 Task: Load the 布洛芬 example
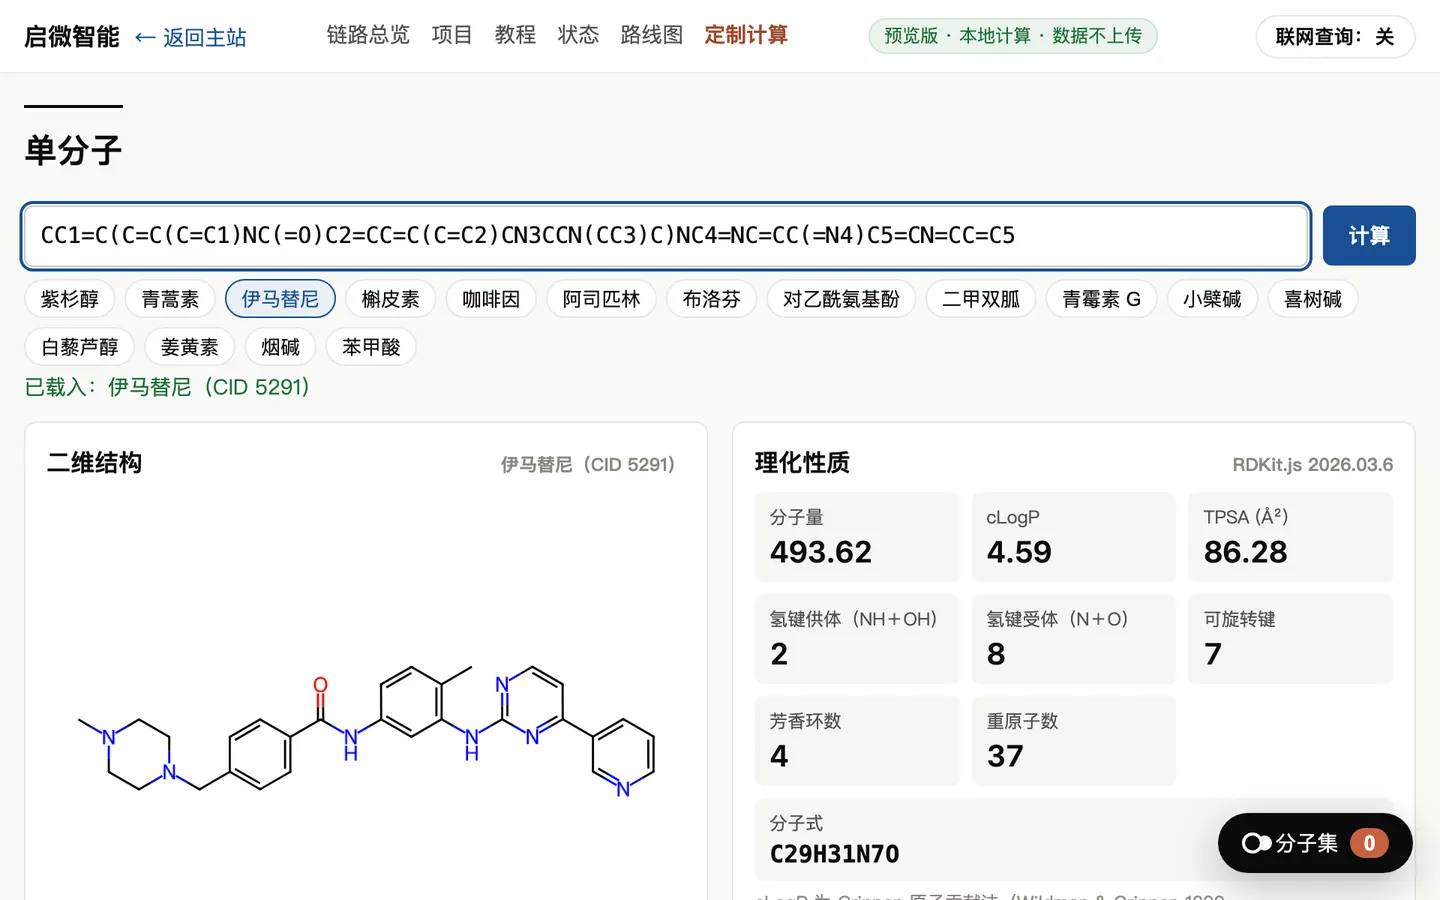click(x=712, y=299)
